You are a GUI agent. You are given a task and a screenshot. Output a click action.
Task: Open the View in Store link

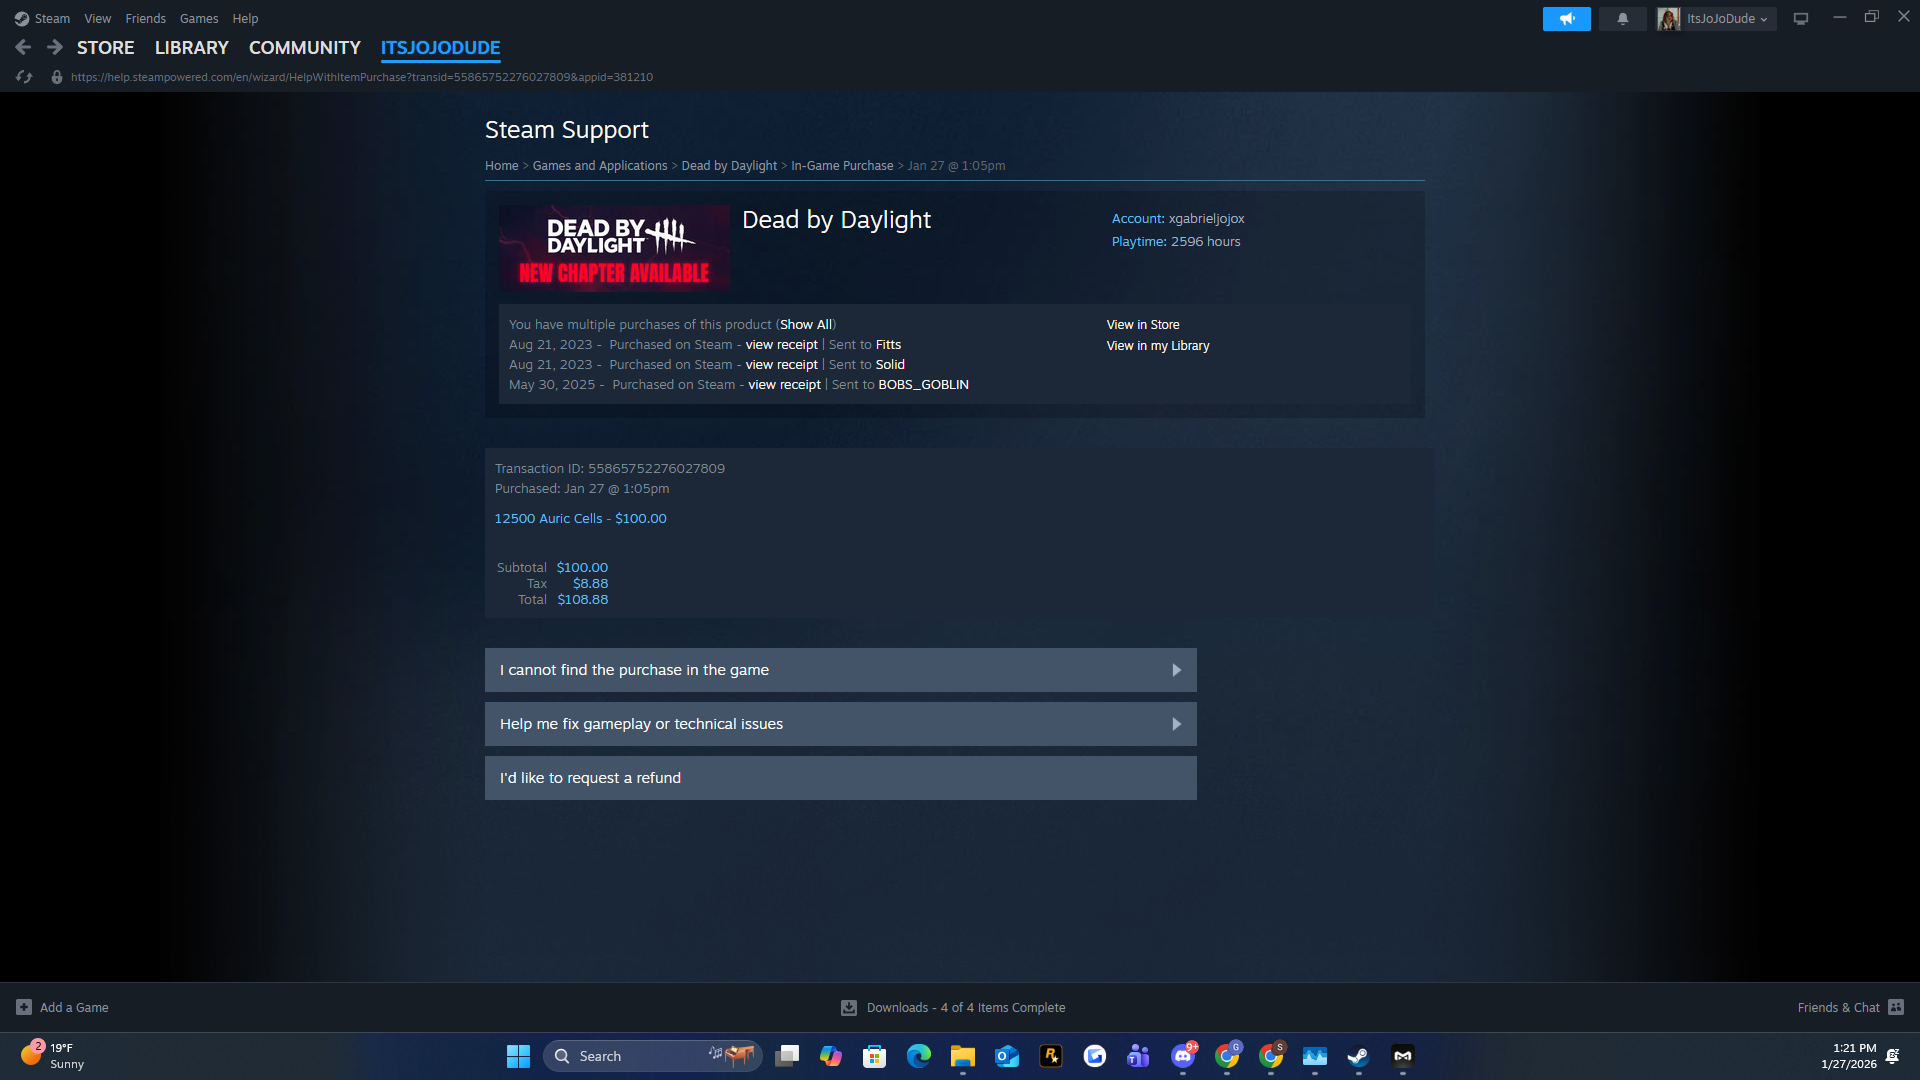(1143, 325)
